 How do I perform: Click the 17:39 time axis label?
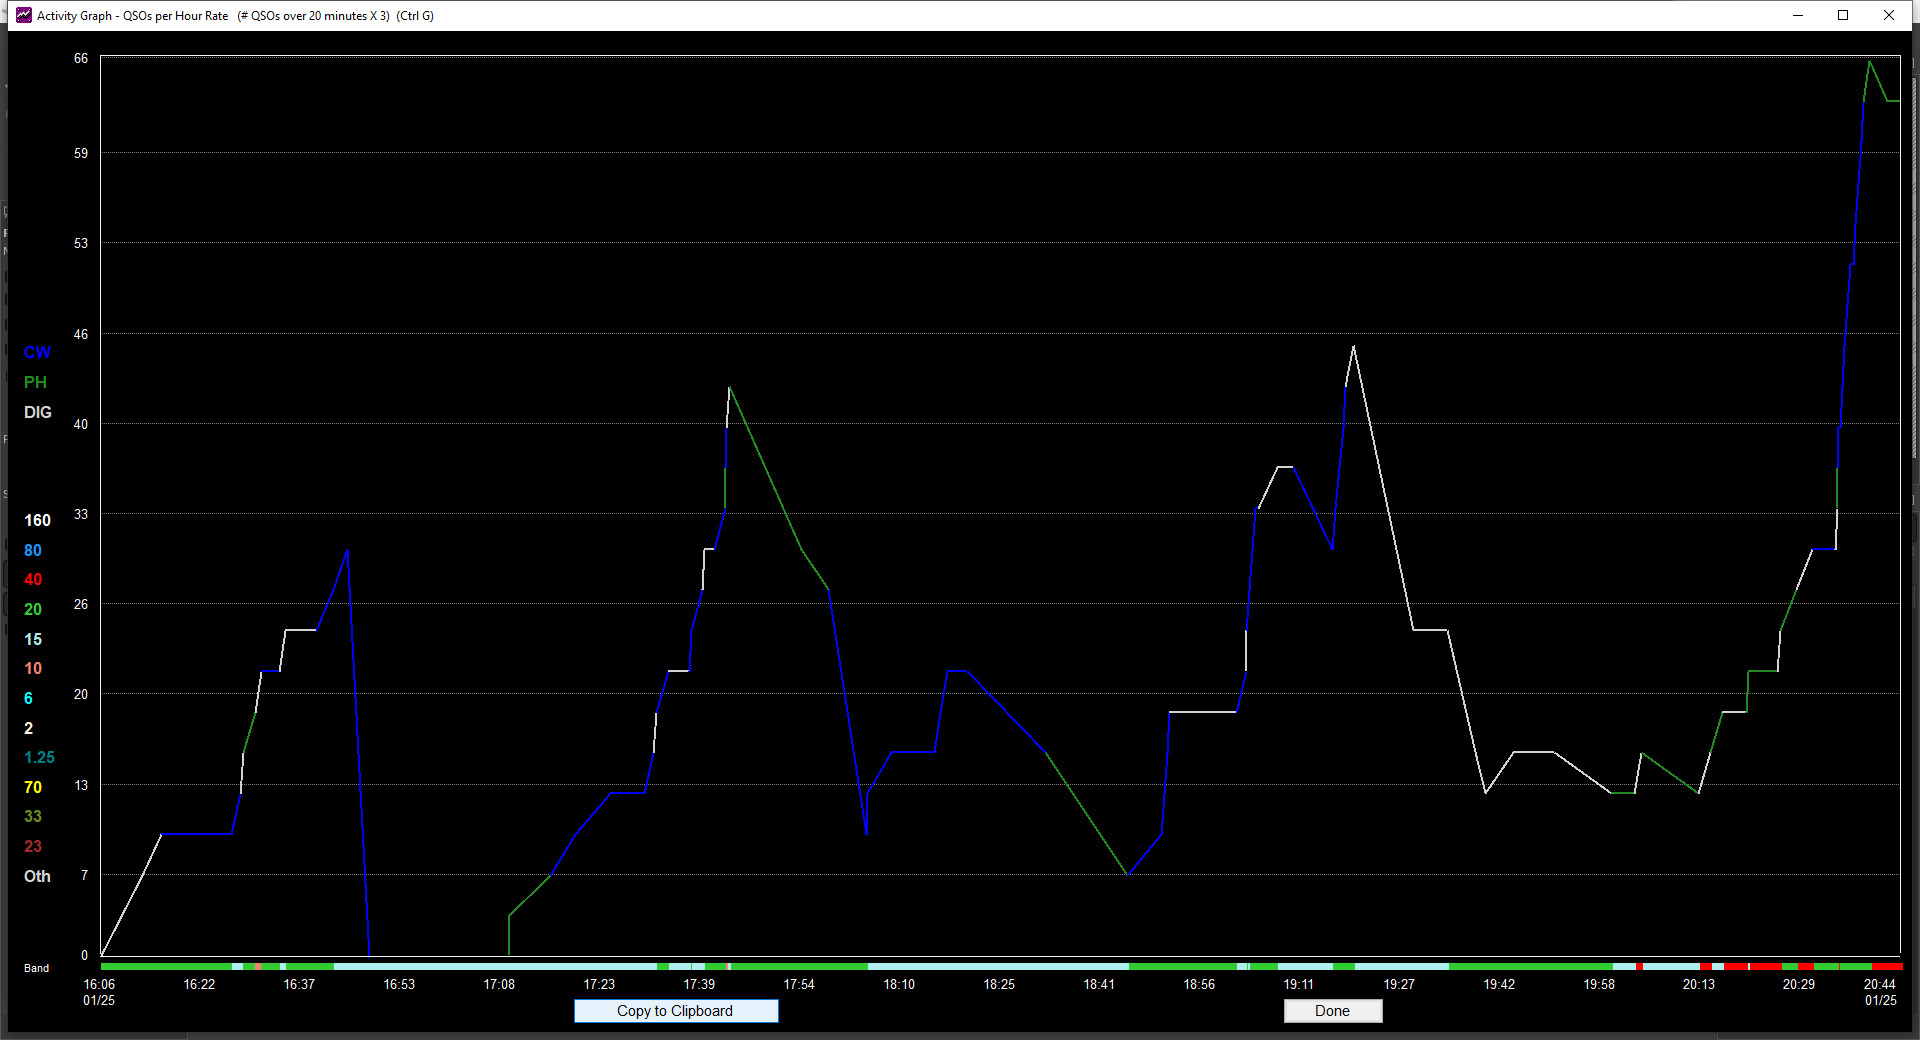[x=699, y=984]
